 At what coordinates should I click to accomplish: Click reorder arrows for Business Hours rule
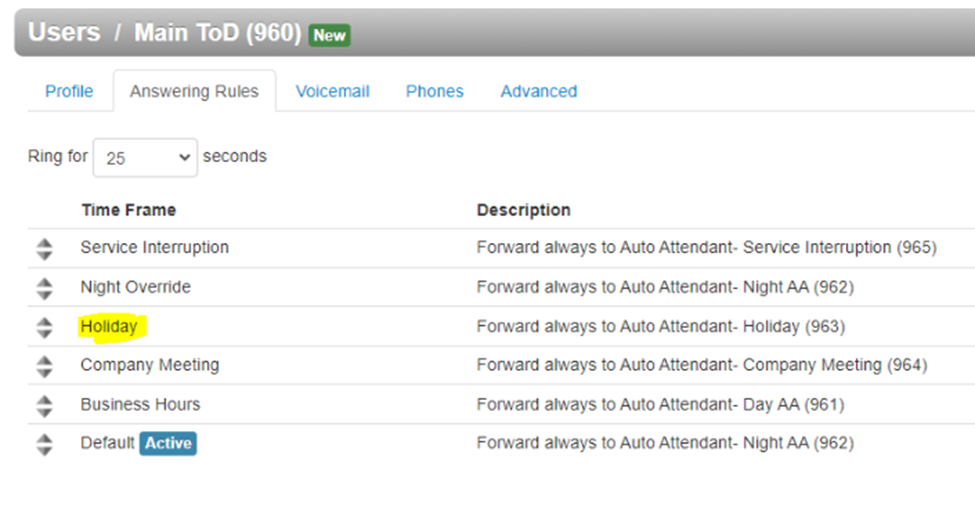44,405
